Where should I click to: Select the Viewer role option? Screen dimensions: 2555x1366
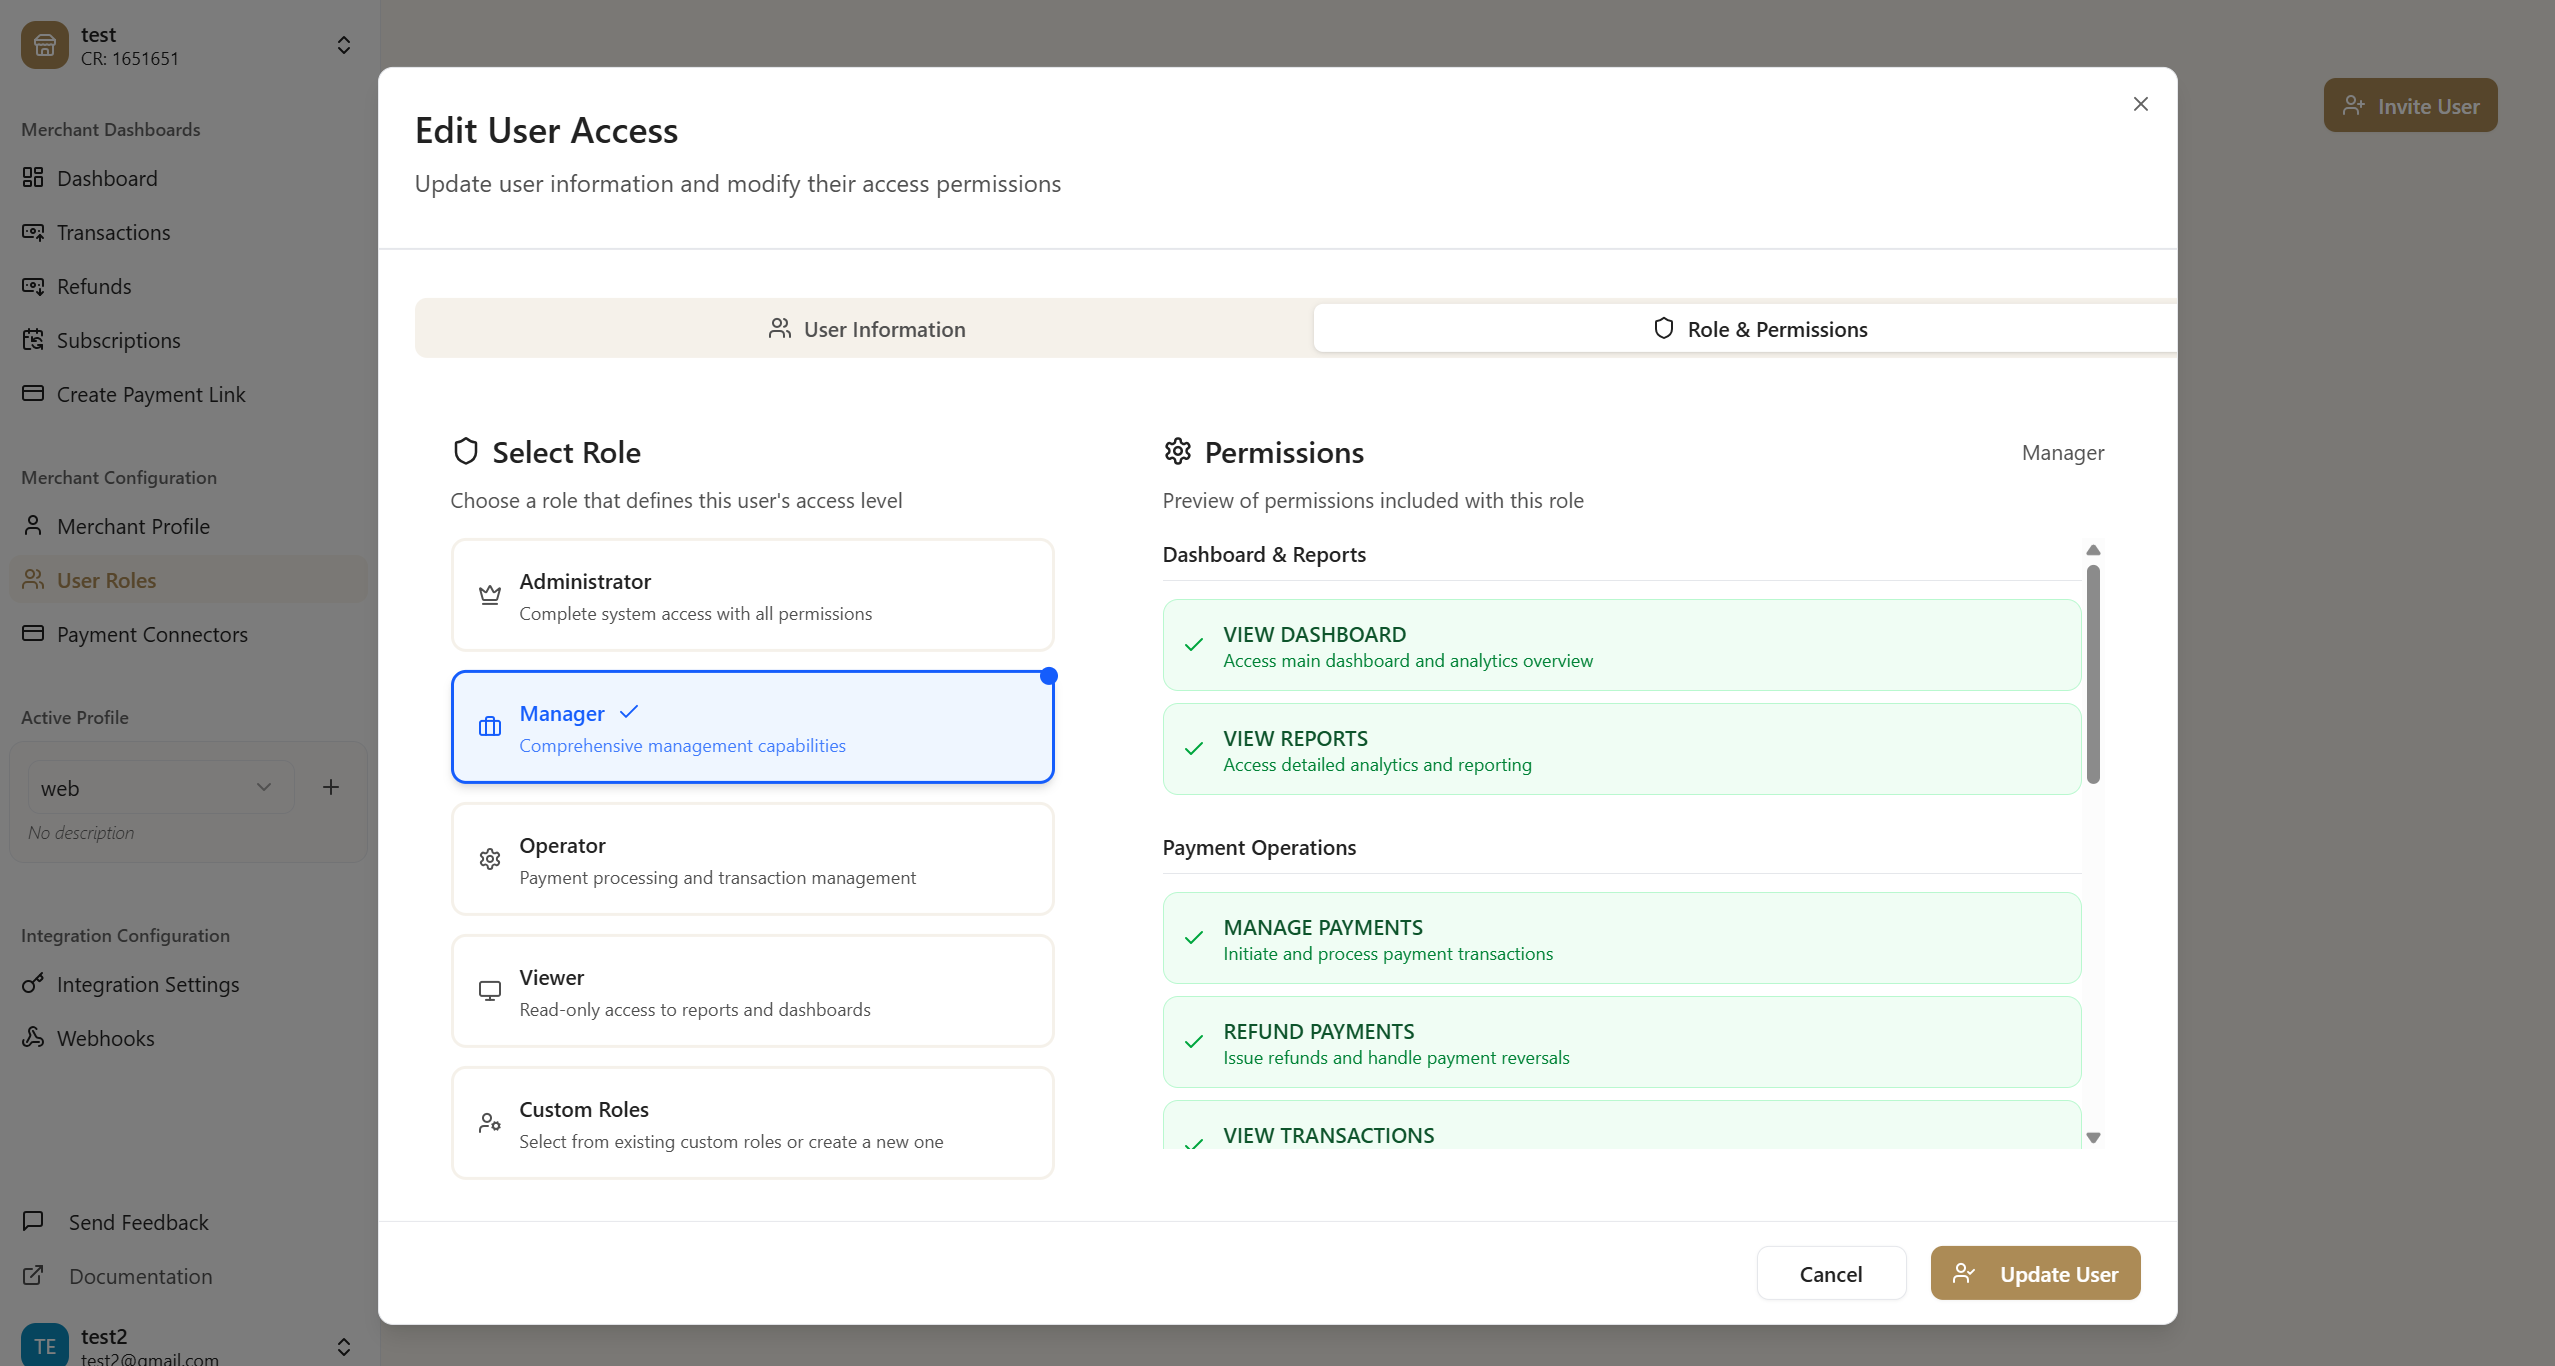(x=752, y=992)
